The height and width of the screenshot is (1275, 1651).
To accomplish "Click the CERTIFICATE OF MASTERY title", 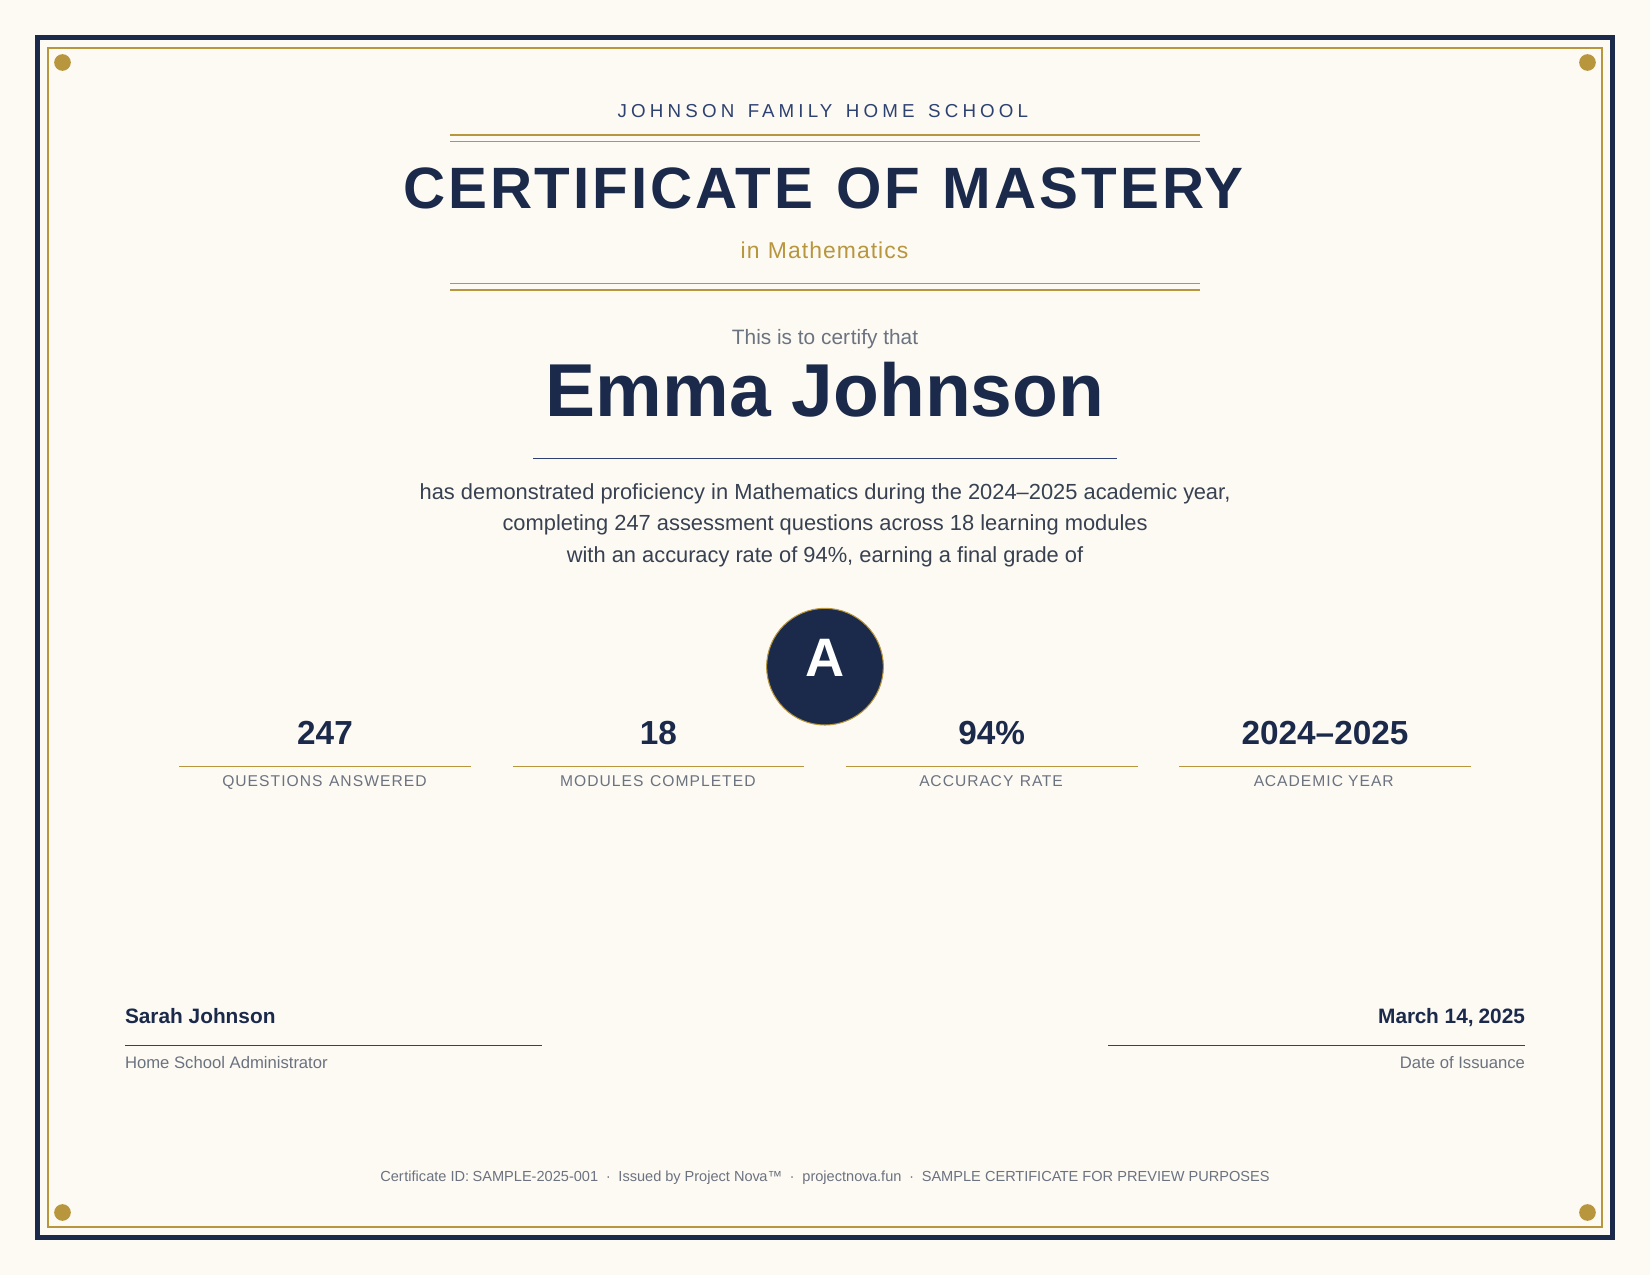I will pos(823,187).
